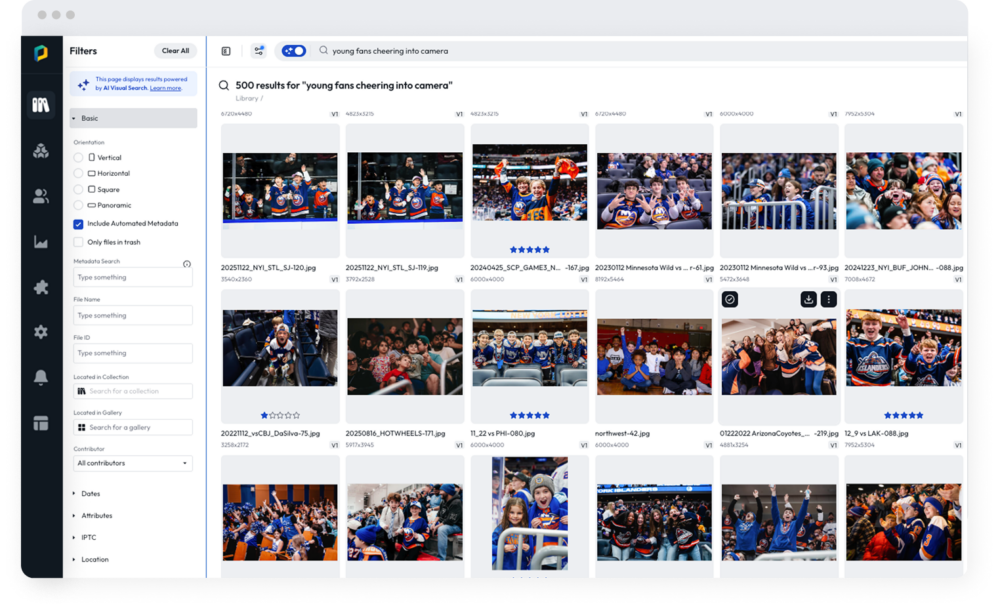Open the settings gear in the sidebar
This screenshot has height=610, width=1000.
(x=41, y=332)
